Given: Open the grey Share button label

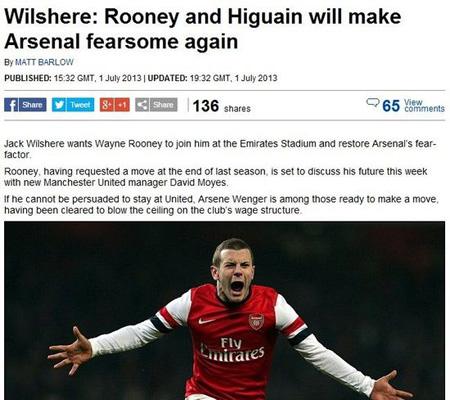Looking at the screenshot, I should 163,105.
